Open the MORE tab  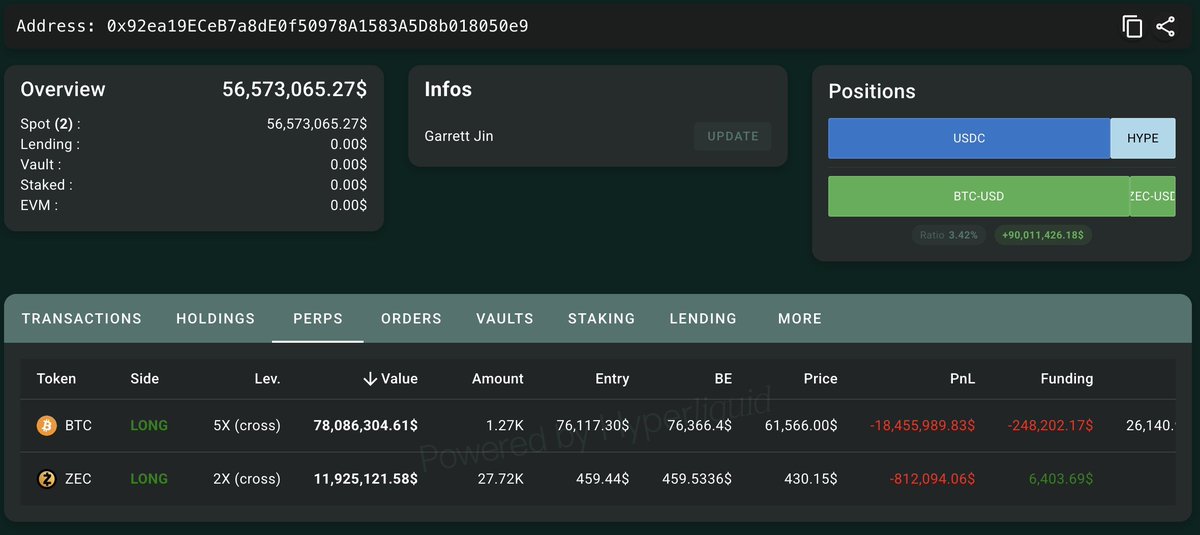click(800, 319)
